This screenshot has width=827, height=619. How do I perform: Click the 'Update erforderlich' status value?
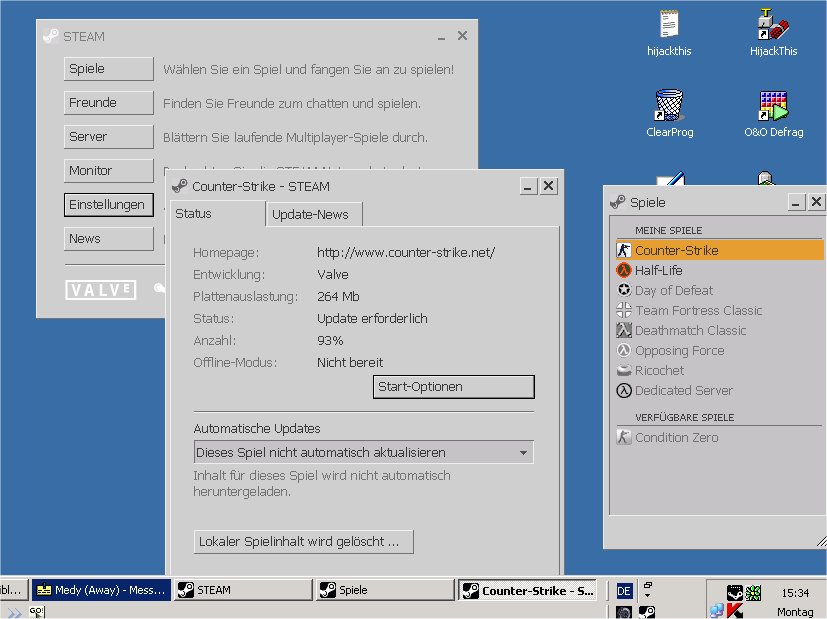click(372, 318)
